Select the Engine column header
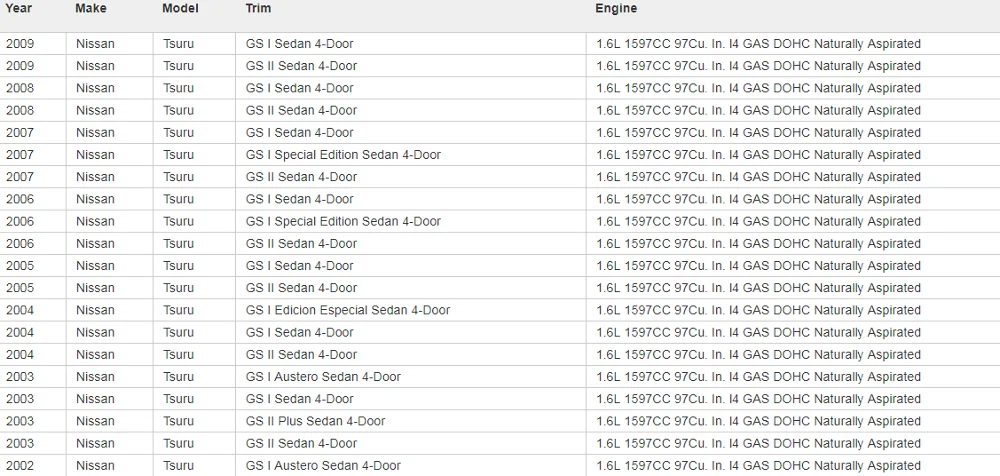This screenshot has width=1000, height=476. click(x=616, y=9)
